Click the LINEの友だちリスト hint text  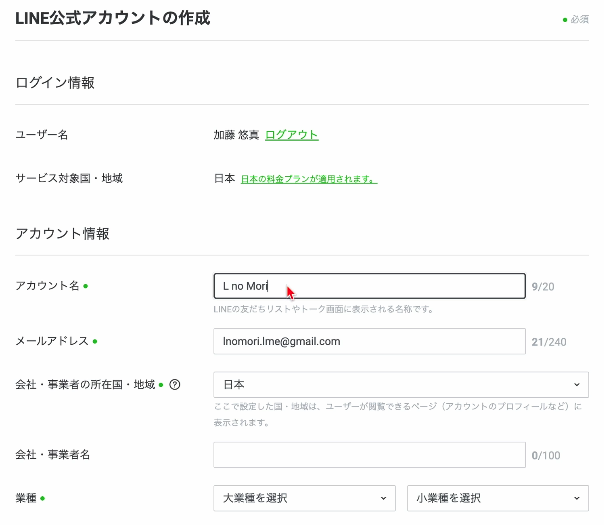[324, 309]
